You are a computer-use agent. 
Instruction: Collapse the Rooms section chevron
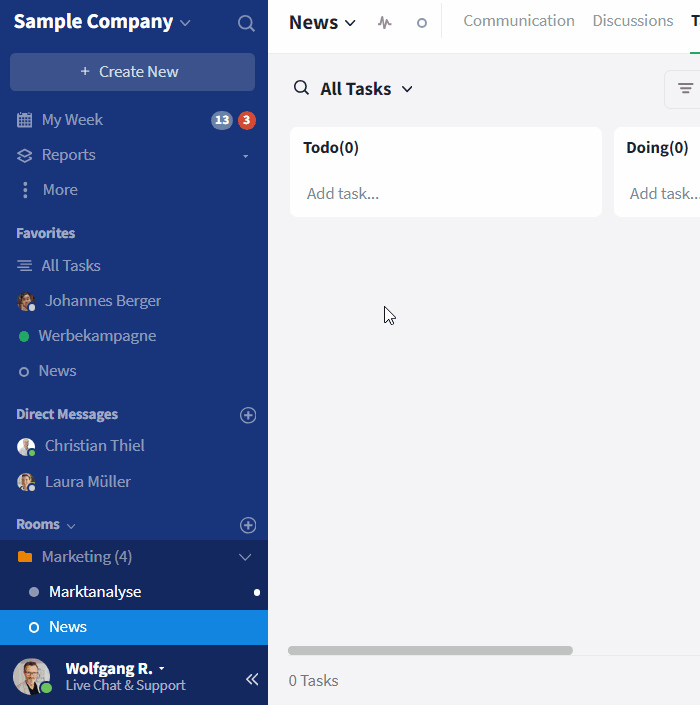(x=71, y=526)
